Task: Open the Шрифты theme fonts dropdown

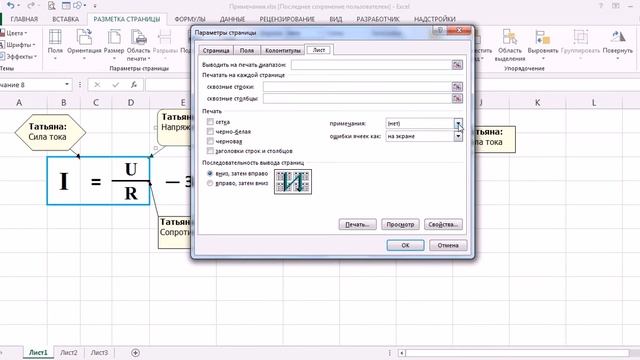Action: tap(18, 44)
